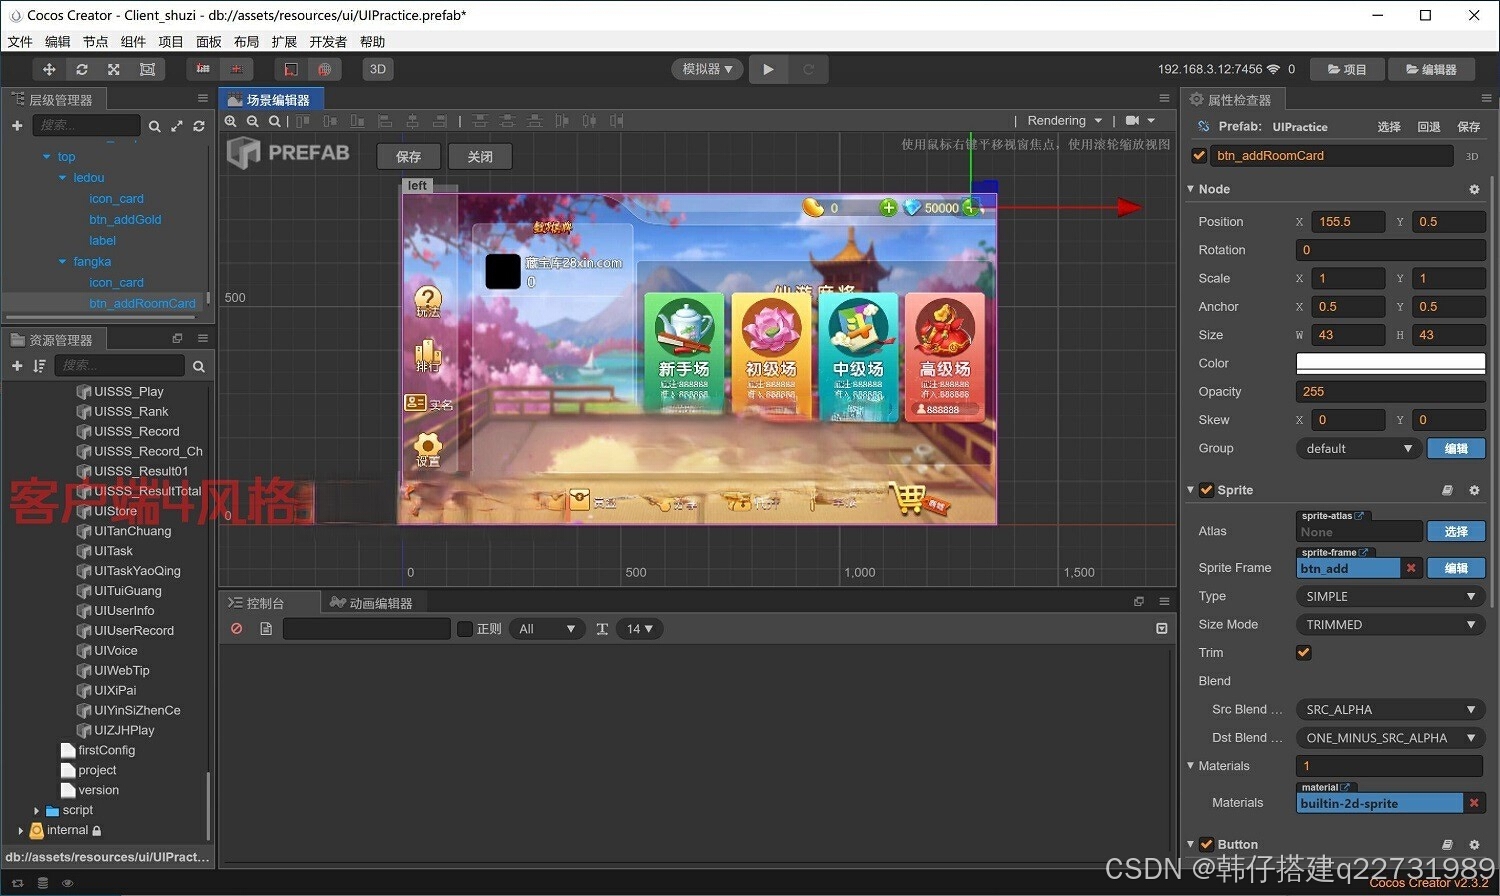The height and width of the screenshot is (896, 1500).
Task: Open the Sprite Type SIMPLE dropdown
Action: point(1390,596)
